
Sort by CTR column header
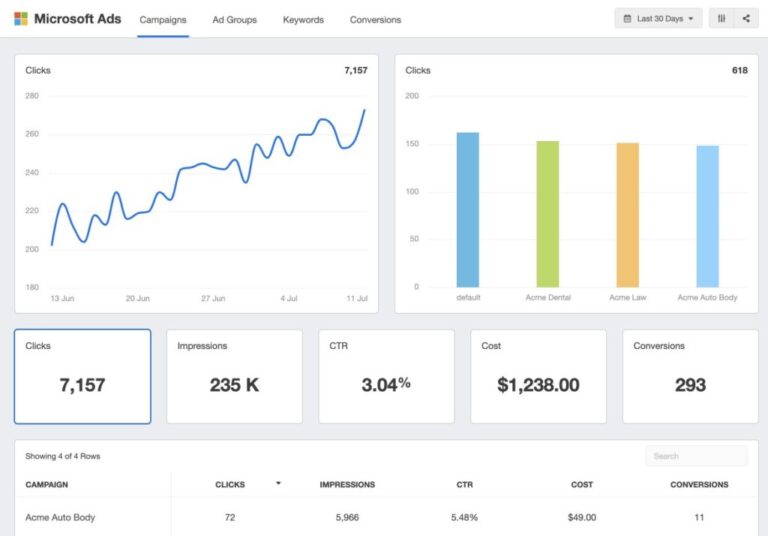tap(464, 485)
